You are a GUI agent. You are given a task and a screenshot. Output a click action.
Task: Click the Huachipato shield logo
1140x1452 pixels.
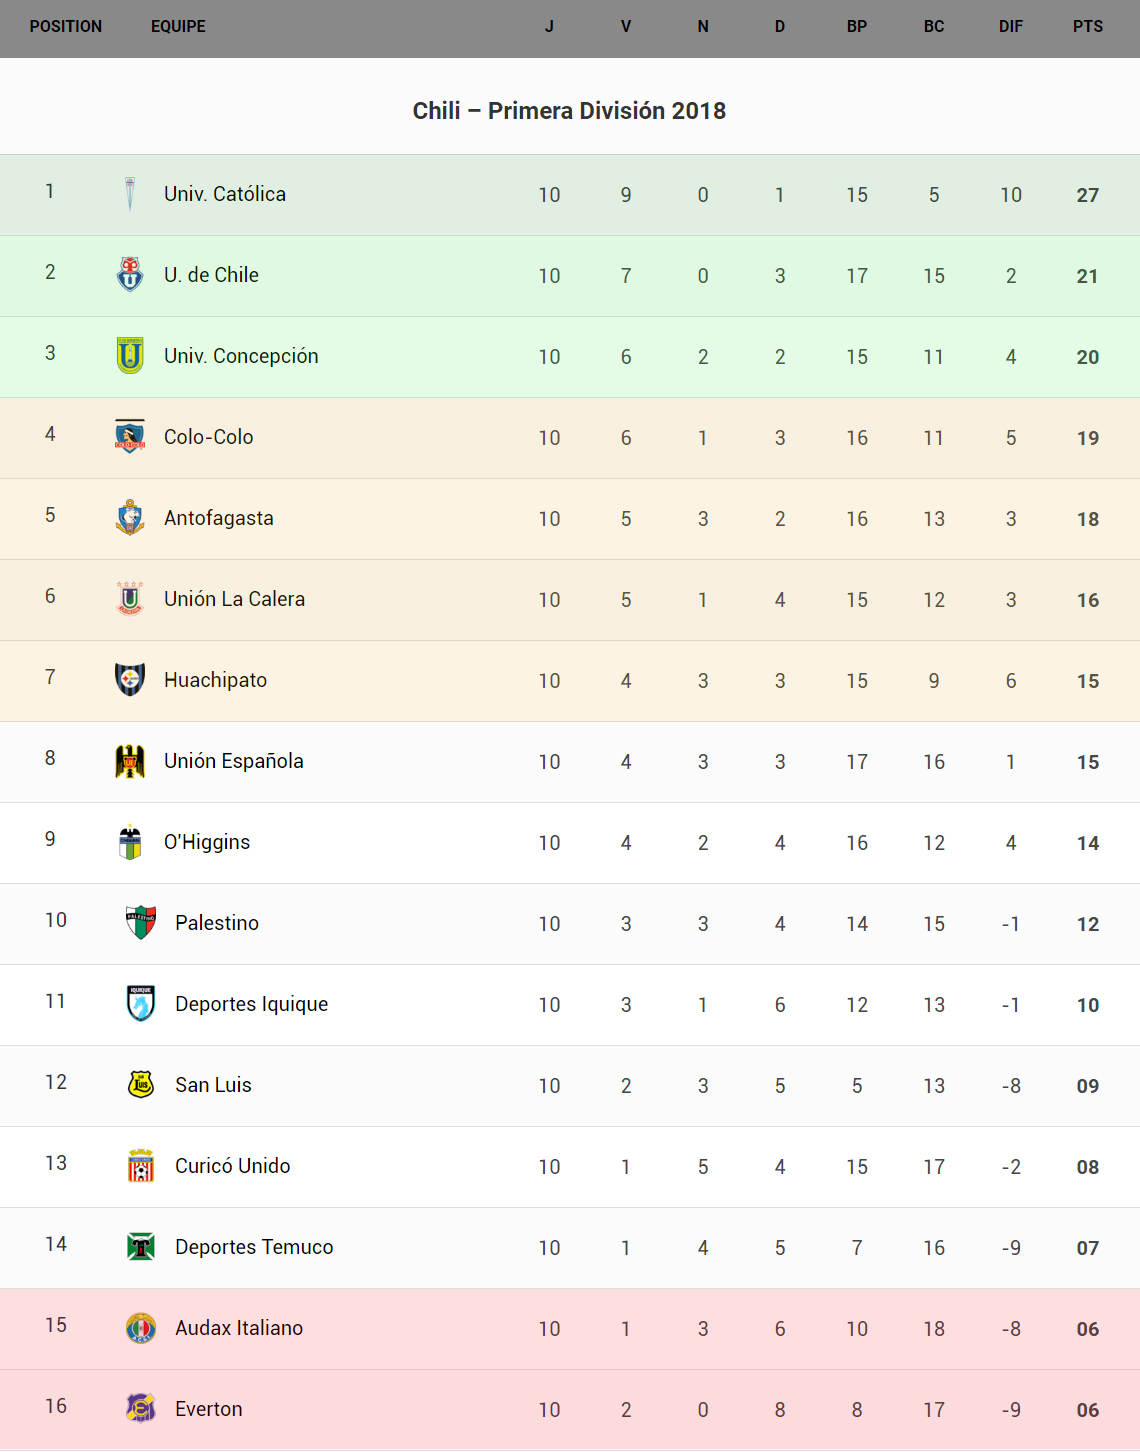point(130,679)
